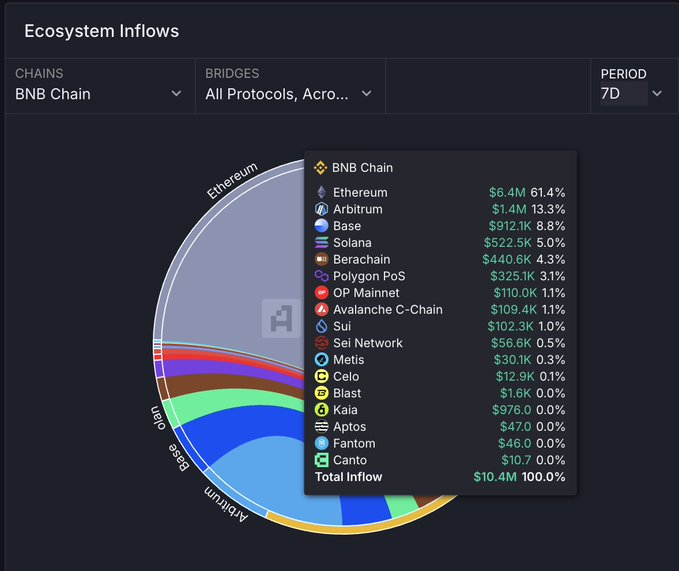Click the Polygon PoS icon
Image resolution: width=679 pixels, height=571 pixels.
(321, 276)
